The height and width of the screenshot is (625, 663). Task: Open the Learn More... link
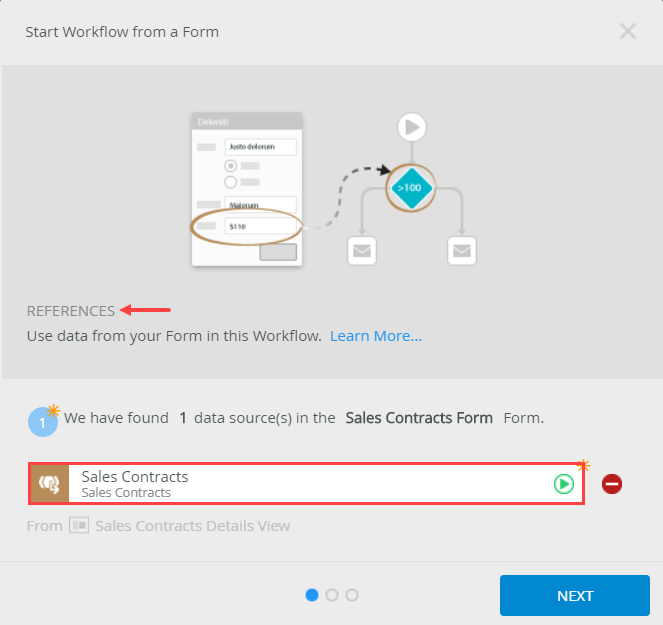pos(375,336)
